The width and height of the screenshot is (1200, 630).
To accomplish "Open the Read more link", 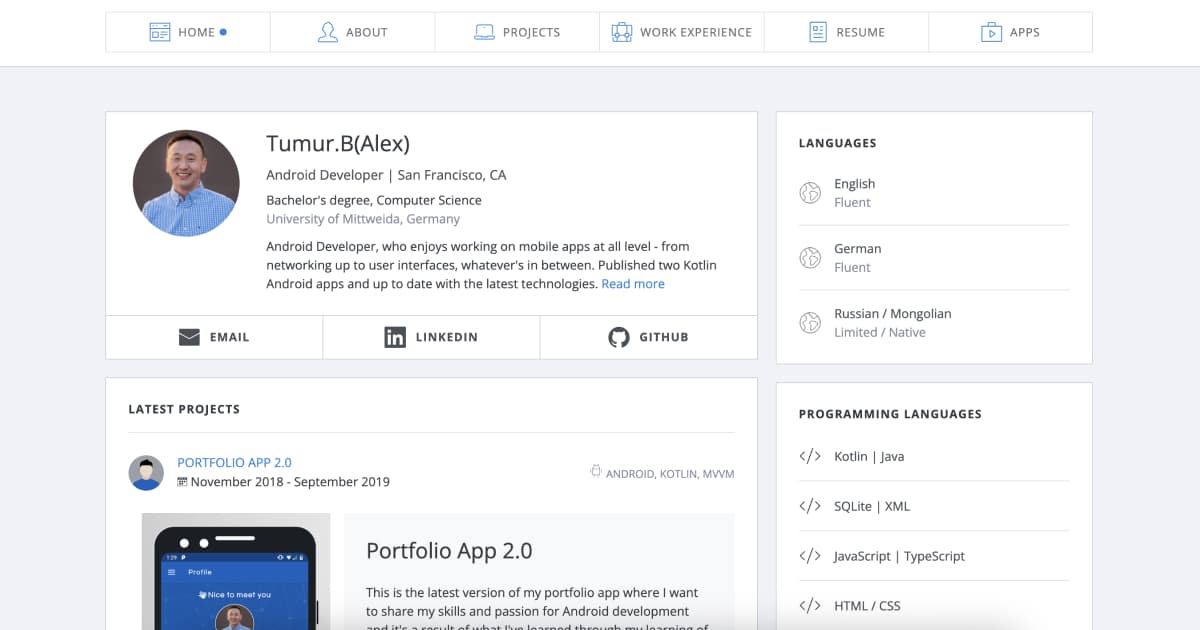I will pyautogui.click(x=632, y=283).
